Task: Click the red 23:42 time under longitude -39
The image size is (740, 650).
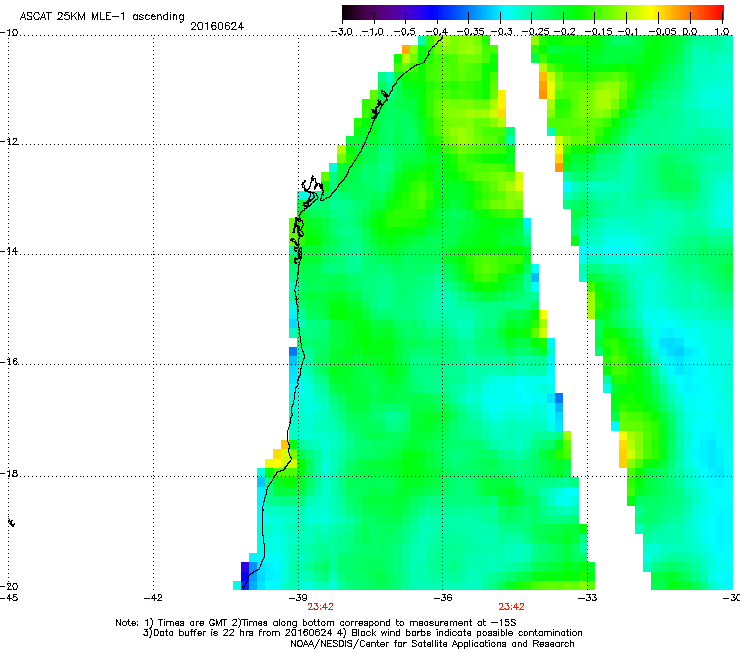Action: point(320,607)
